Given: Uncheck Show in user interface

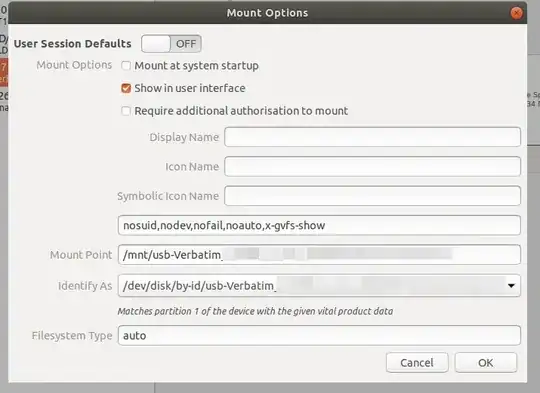Looking at the screenshot, I should [126, 88].
